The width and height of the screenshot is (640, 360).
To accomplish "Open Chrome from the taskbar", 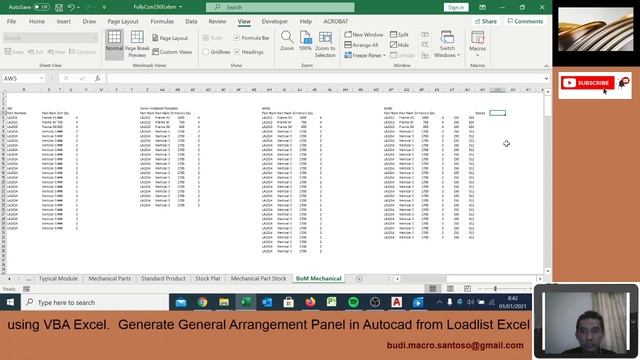I will 202,302.
